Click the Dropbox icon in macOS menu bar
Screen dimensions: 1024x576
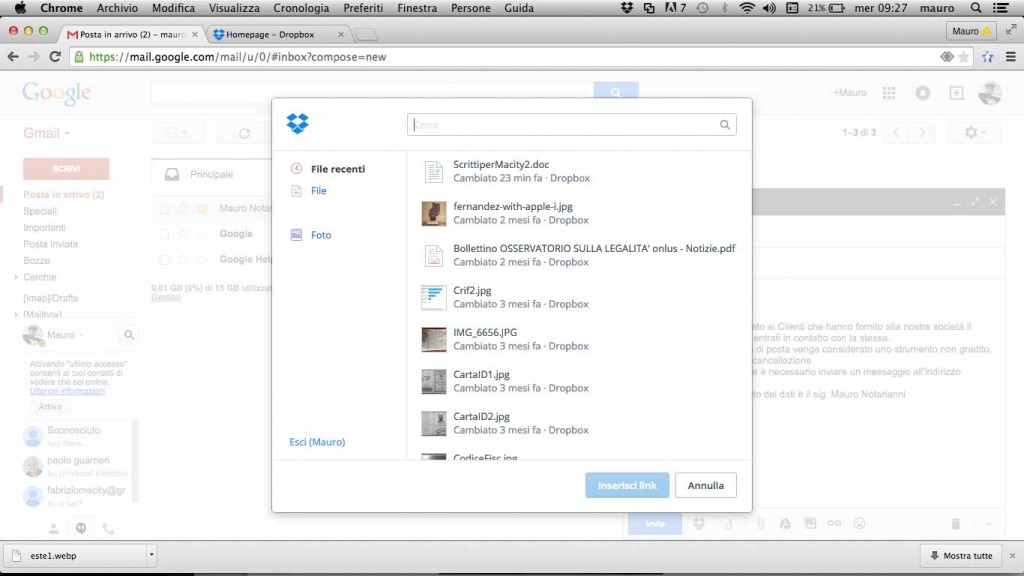tap(627, 8)
